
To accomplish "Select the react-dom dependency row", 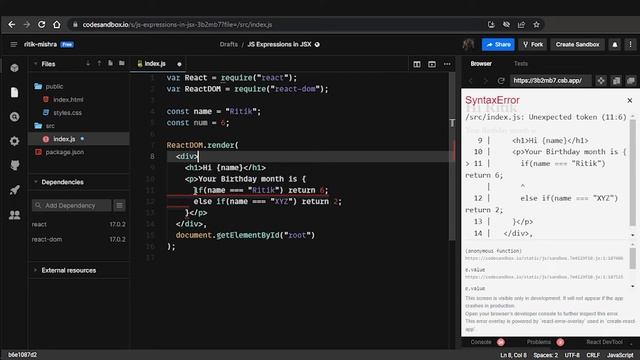I will pyautogui.click(x=79, y=240).
